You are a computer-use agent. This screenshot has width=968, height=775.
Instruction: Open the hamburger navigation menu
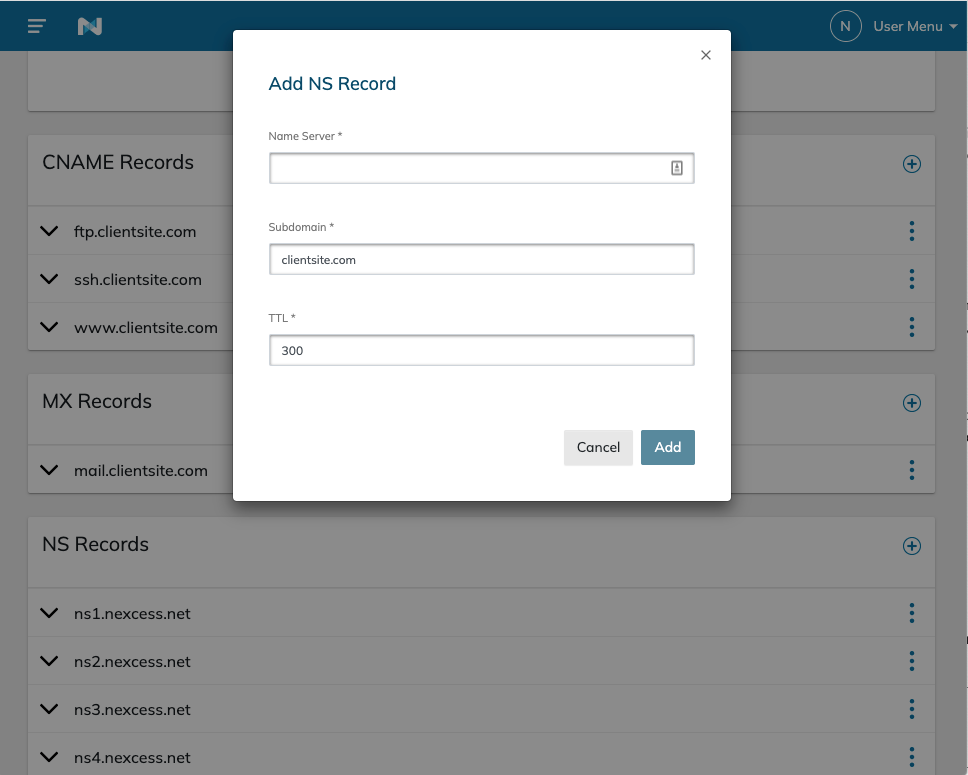36,26
